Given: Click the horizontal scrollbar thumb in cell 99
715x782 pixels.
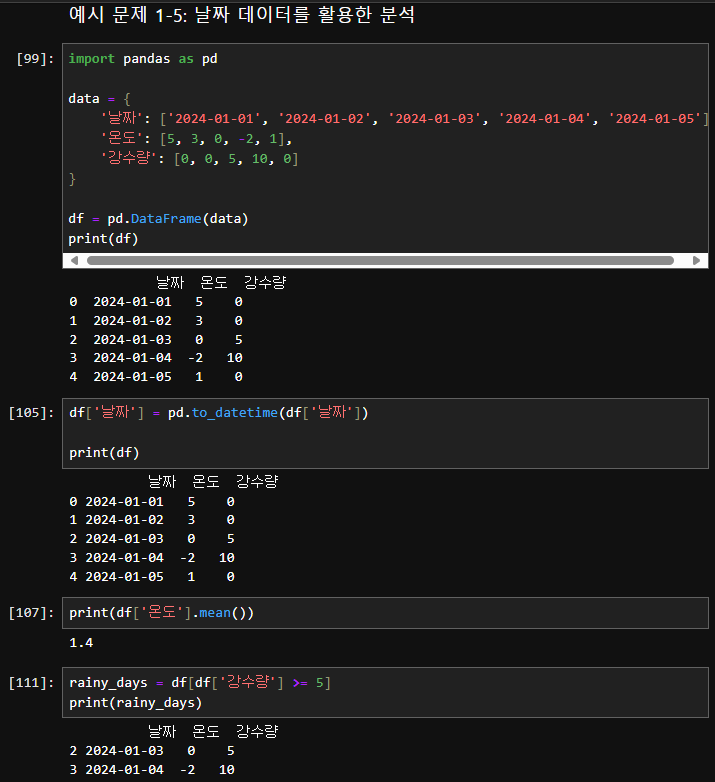Looking at the screenshot, I should pyautogui.click(x=380, y=260).
